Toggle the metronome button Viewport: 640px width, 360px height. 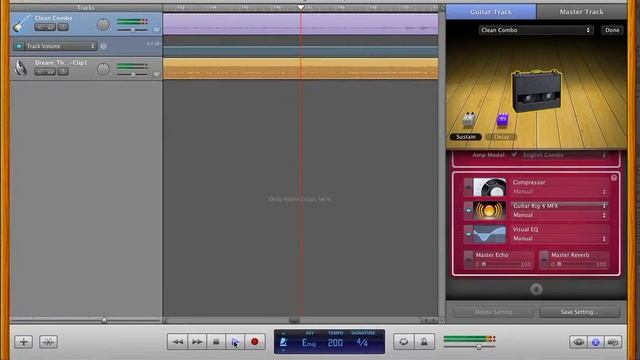424,342
